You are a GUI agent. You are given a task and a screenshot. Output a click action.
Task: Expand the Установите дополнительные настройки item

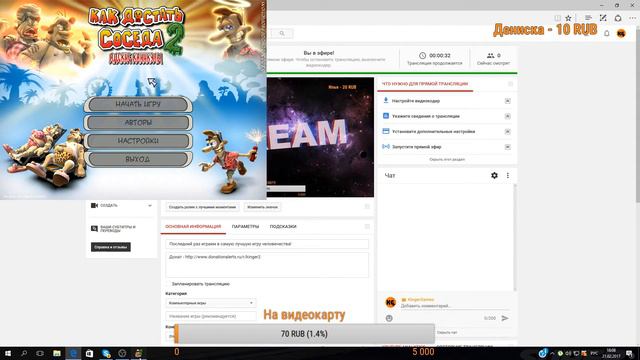coord(507,131)
